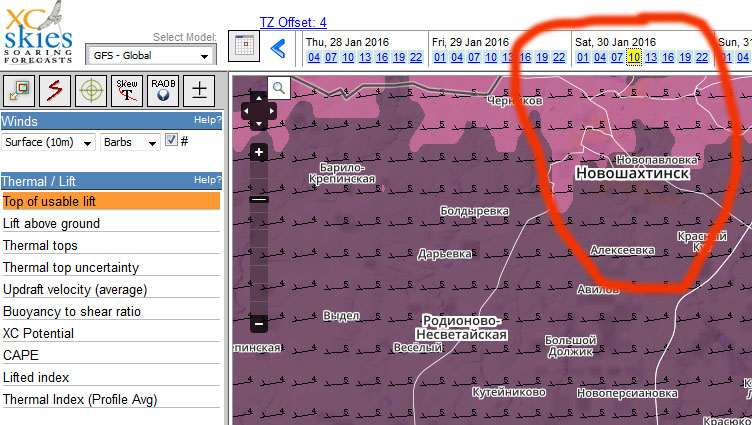
Task: Click the map search magnifier icon
Action: tap(277, 89)
